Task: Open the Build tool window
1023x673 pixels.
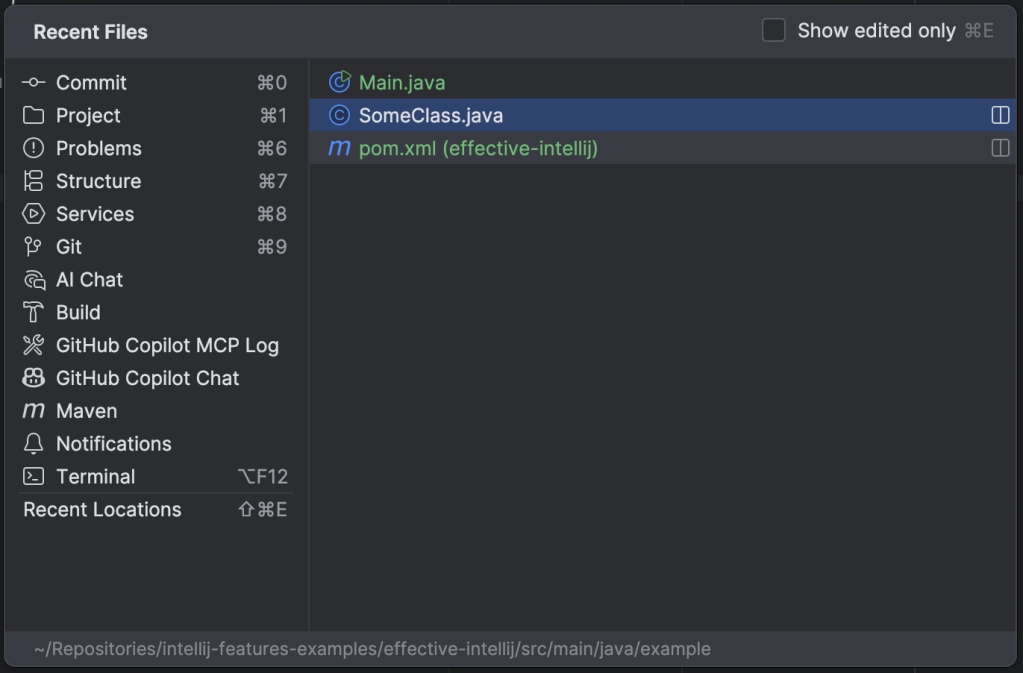Action: (x=76, y=312)
